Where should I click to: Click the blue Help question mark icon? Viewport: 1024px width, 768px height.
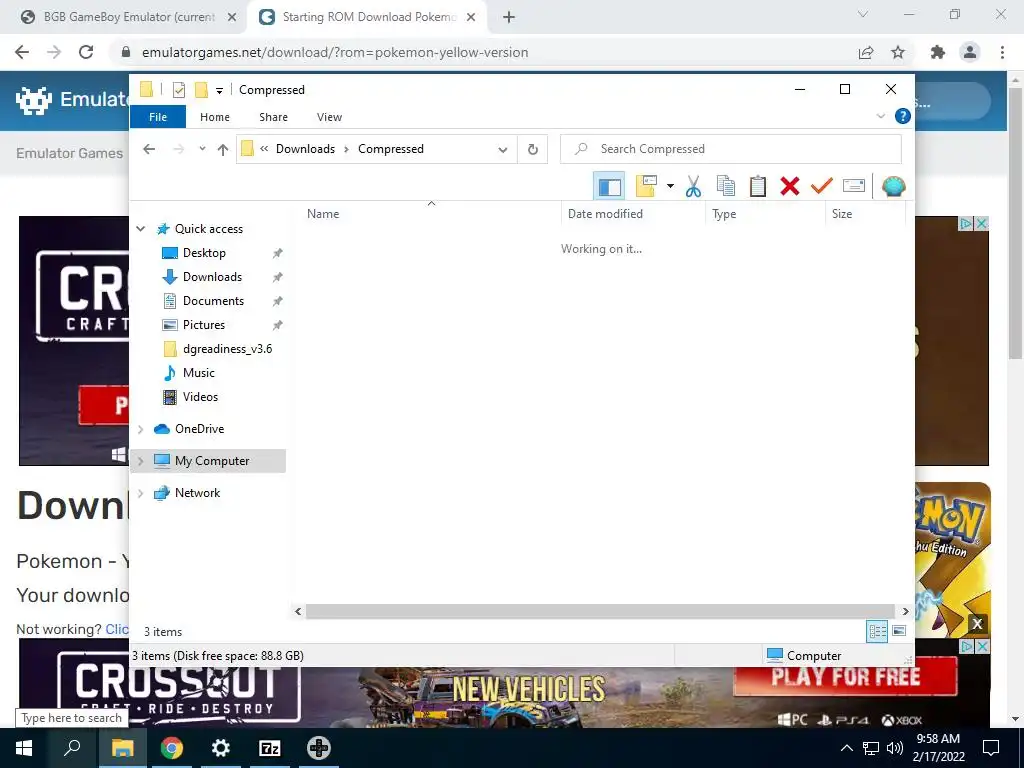(903, 116)
